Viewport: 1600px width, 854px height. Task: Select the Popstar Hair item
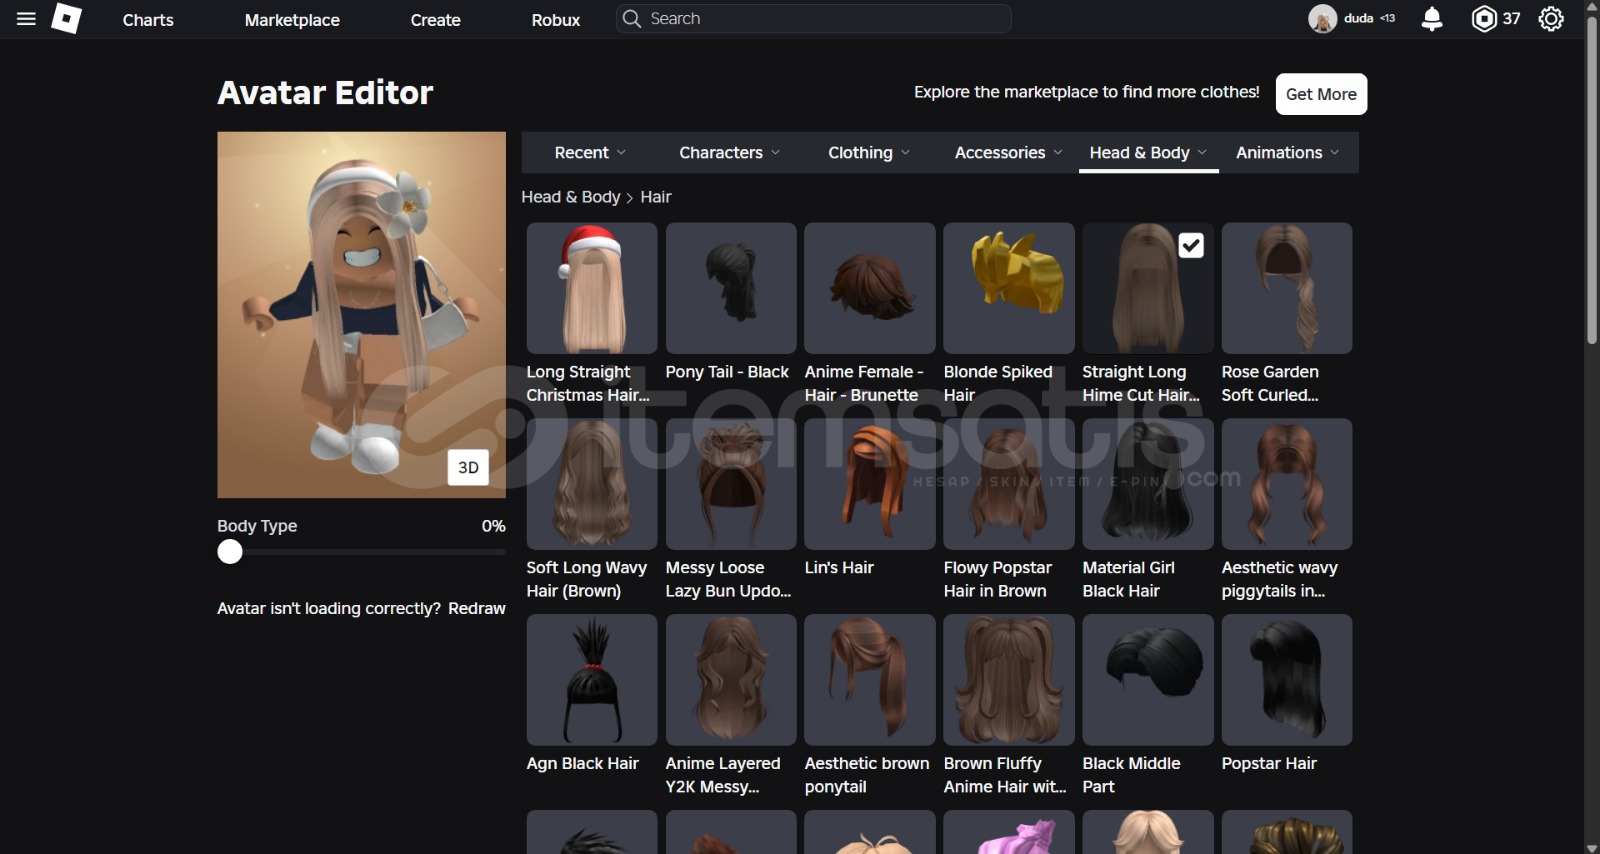(1287, 680)
